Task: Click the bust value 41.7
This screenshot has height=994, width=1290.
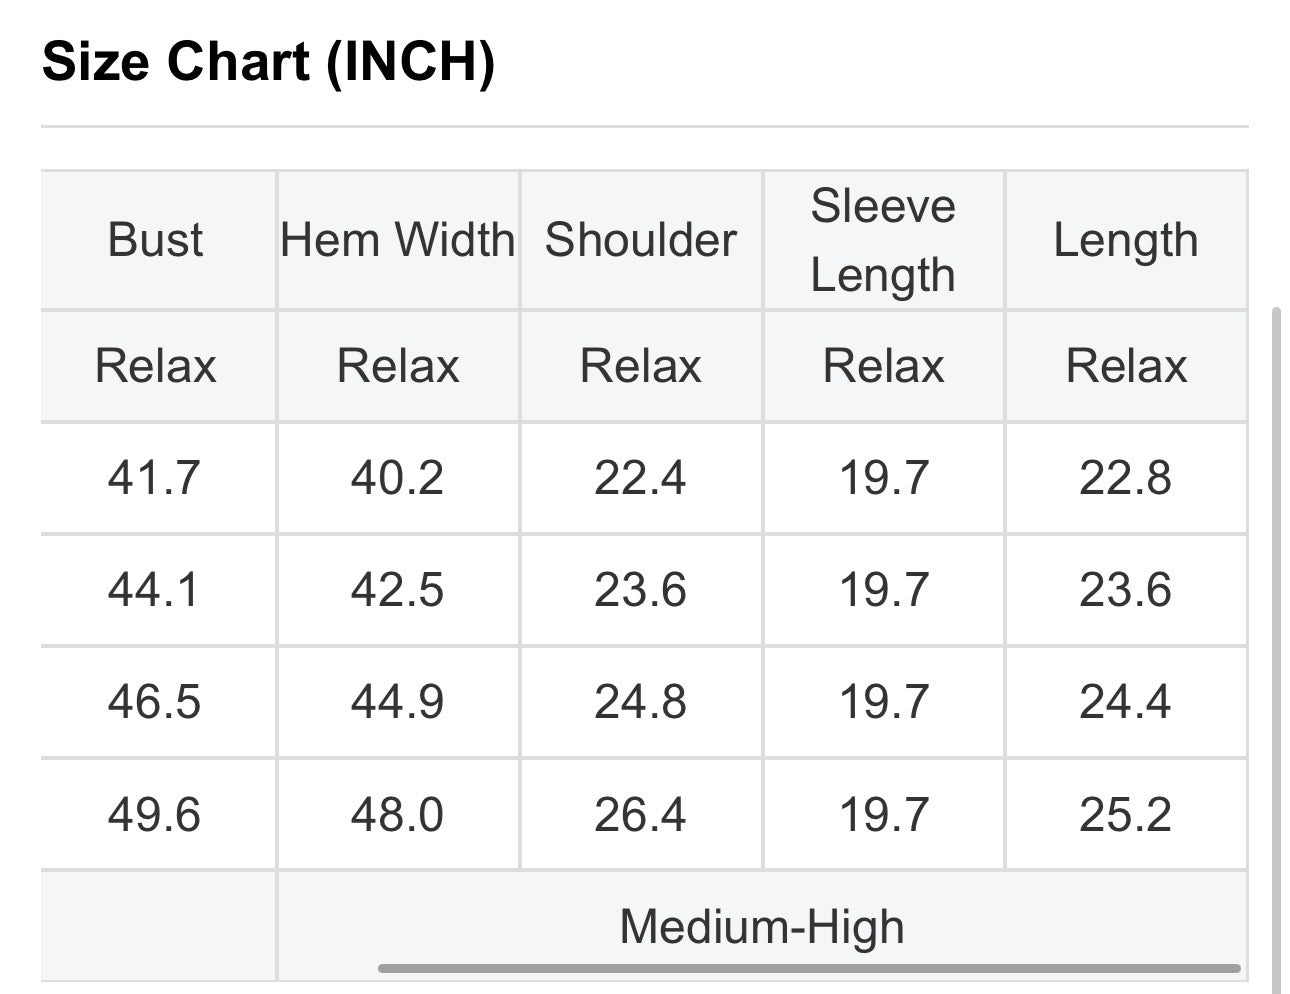Action: click(154, 478)
